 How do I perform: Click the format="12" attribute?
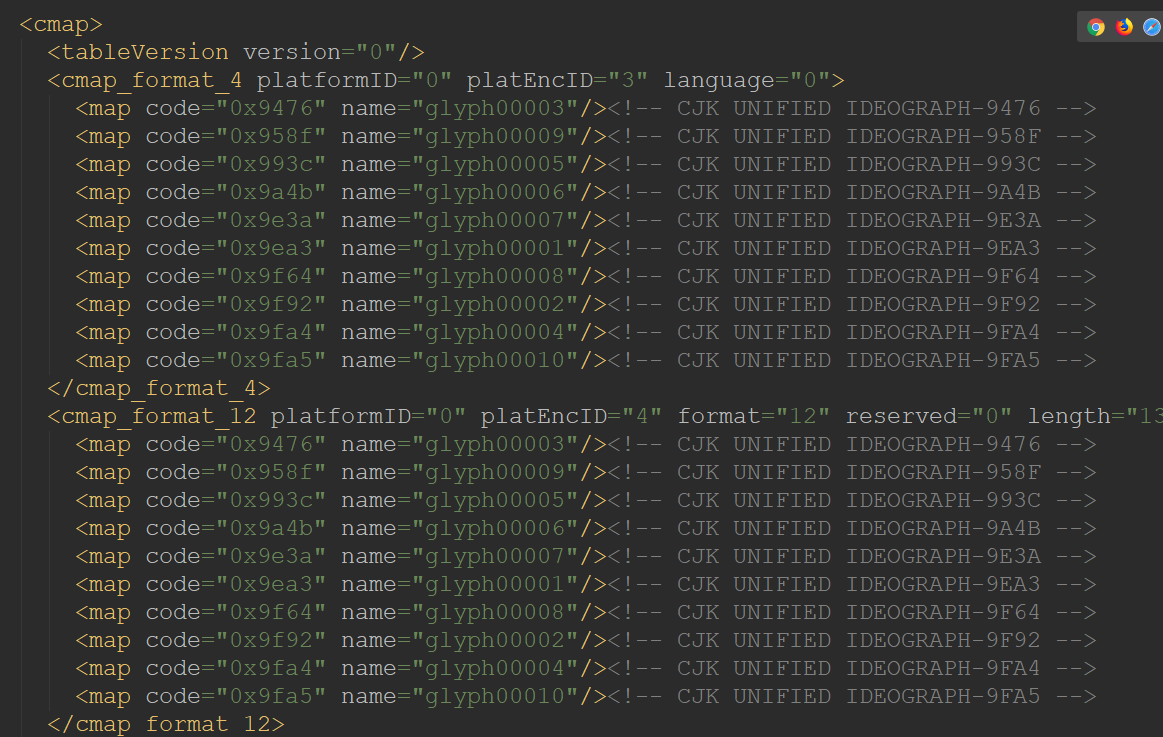tap(753, 416)
